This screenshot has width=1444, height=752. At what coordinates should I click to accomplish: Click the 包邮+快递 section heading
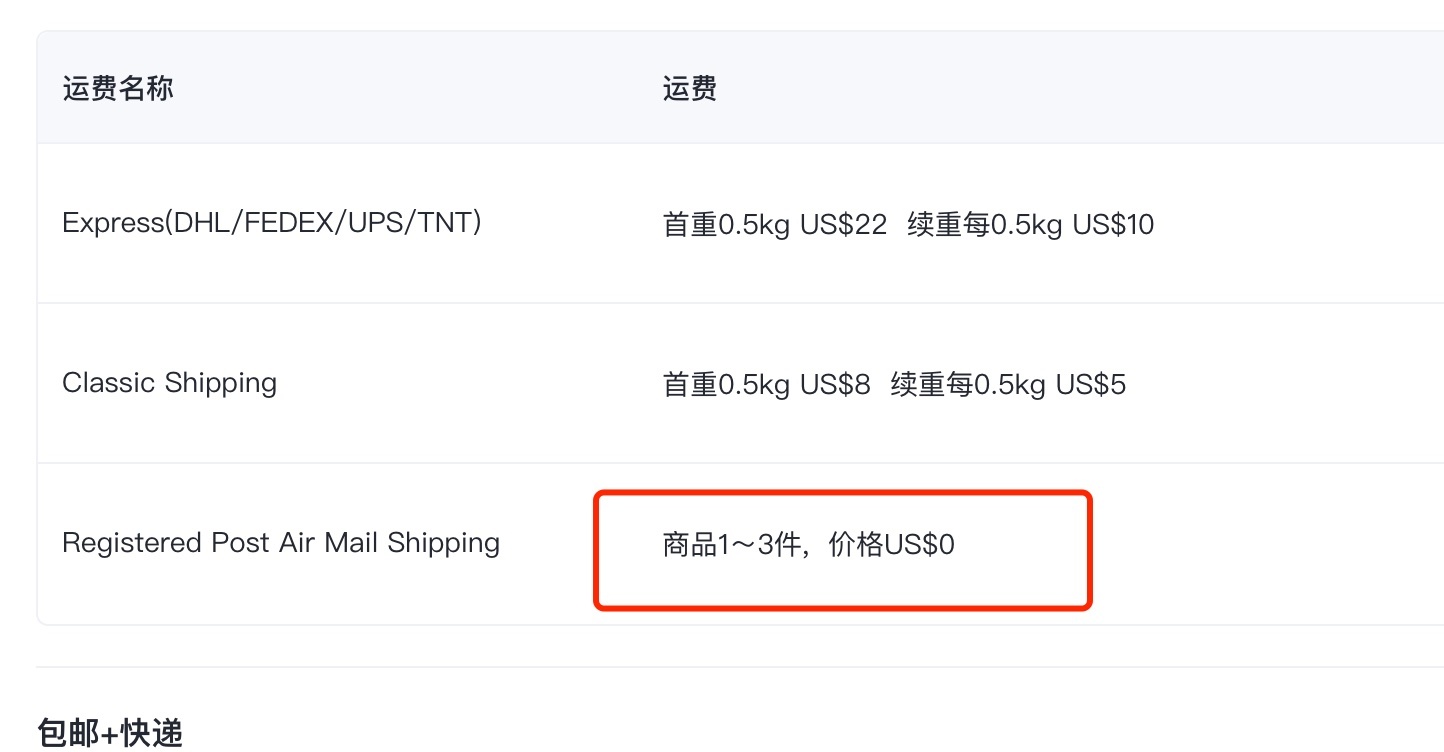click(110, 732)
